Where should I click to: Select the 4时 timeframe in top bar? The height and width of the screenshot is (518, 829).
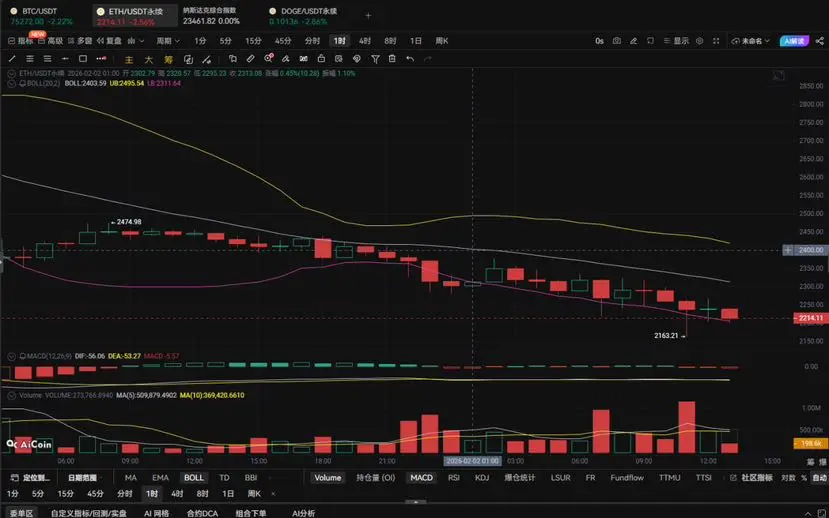(365, 41)
